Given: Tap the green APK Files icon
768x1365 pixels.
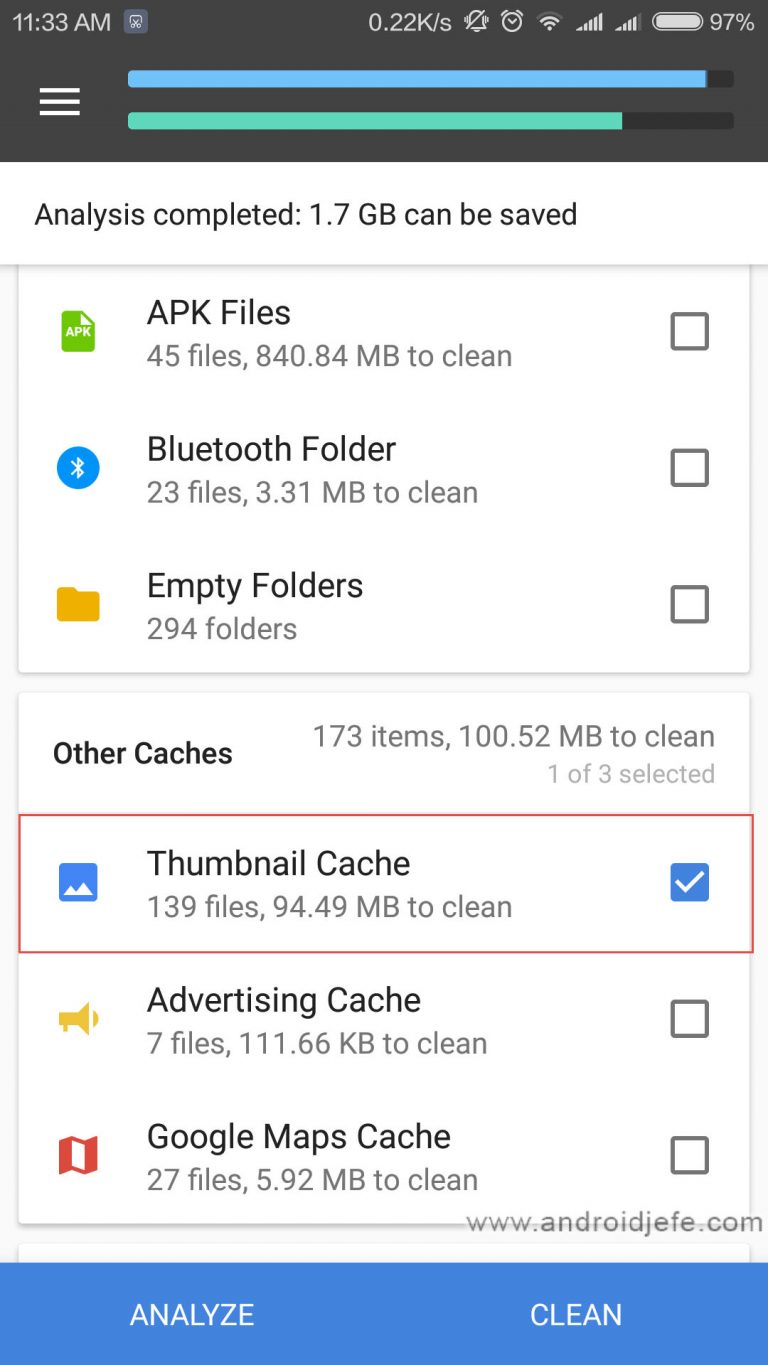Looking at the screenshot, I should tap(78, 331).
